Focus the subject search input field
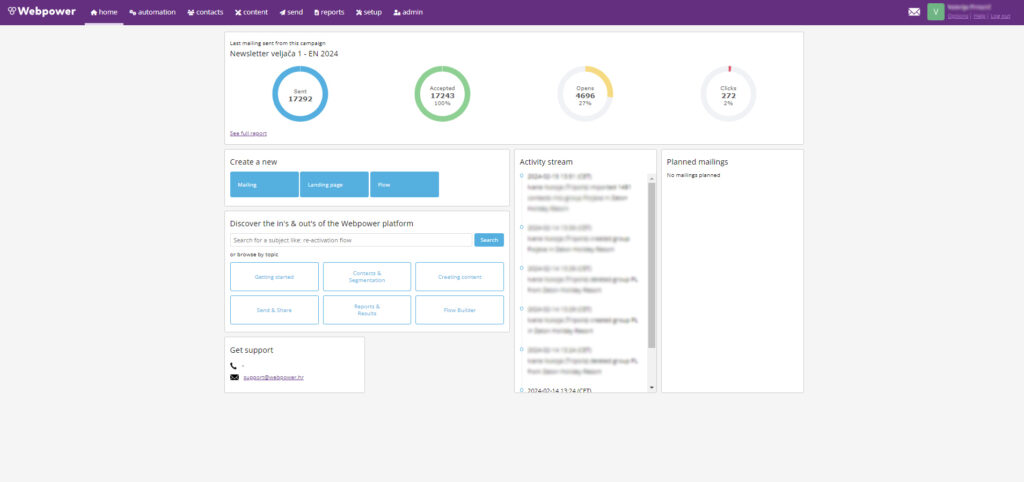This screenshot has height=482, width=1024. 350,240
